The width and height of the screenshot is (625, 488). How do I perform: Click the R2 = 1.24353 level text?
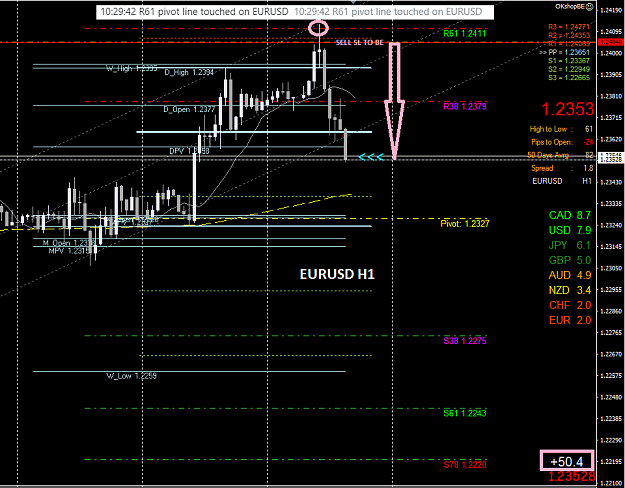569,35
